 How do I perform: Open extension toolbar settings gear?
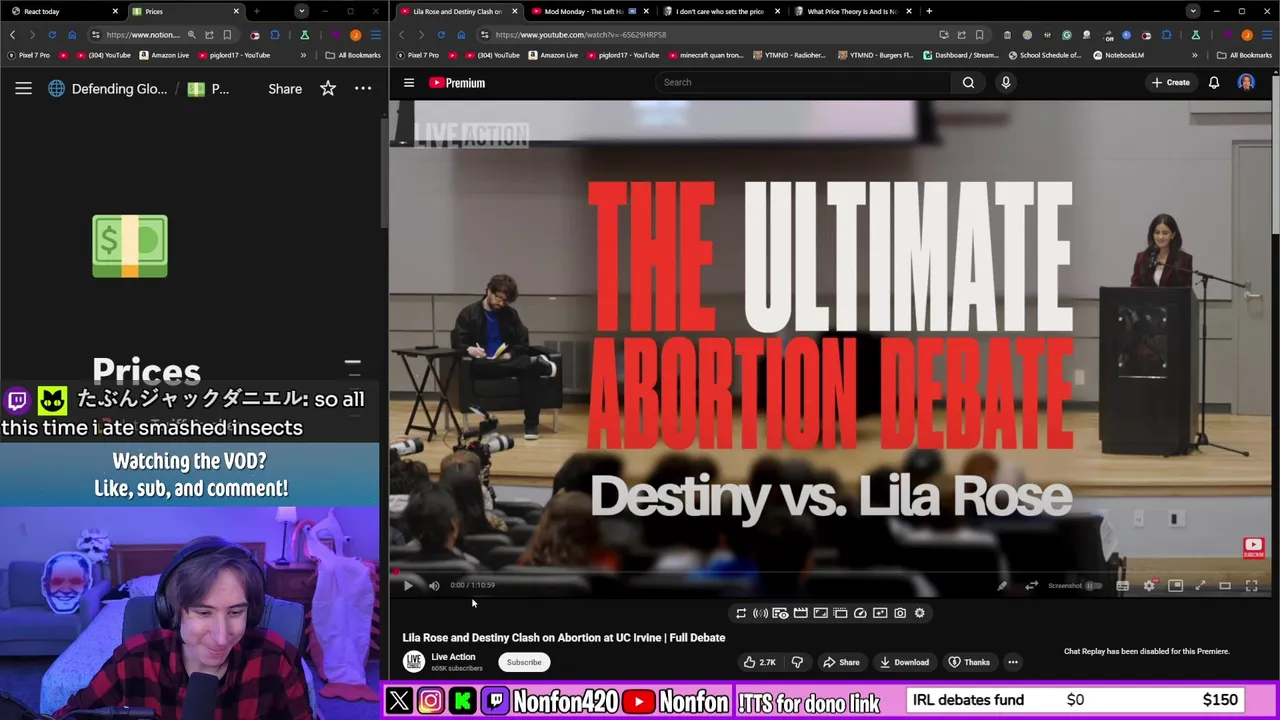click(x=920, y=613)
